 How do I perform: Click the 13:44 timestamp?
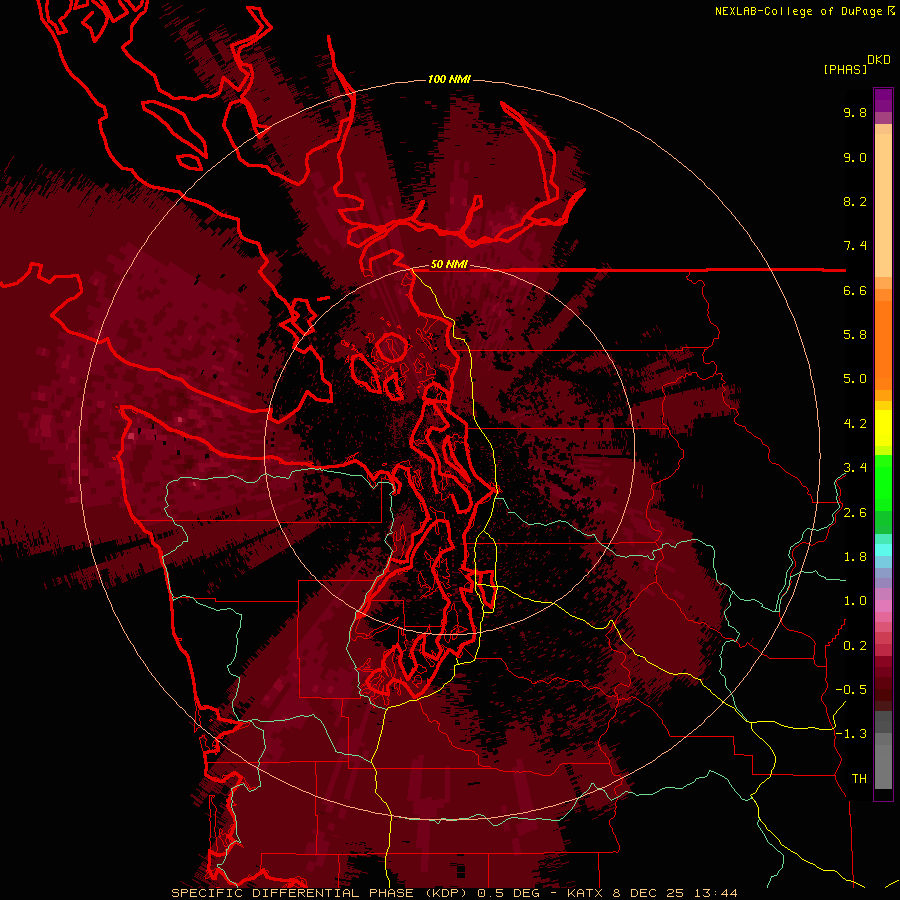[x=715, y=893]
